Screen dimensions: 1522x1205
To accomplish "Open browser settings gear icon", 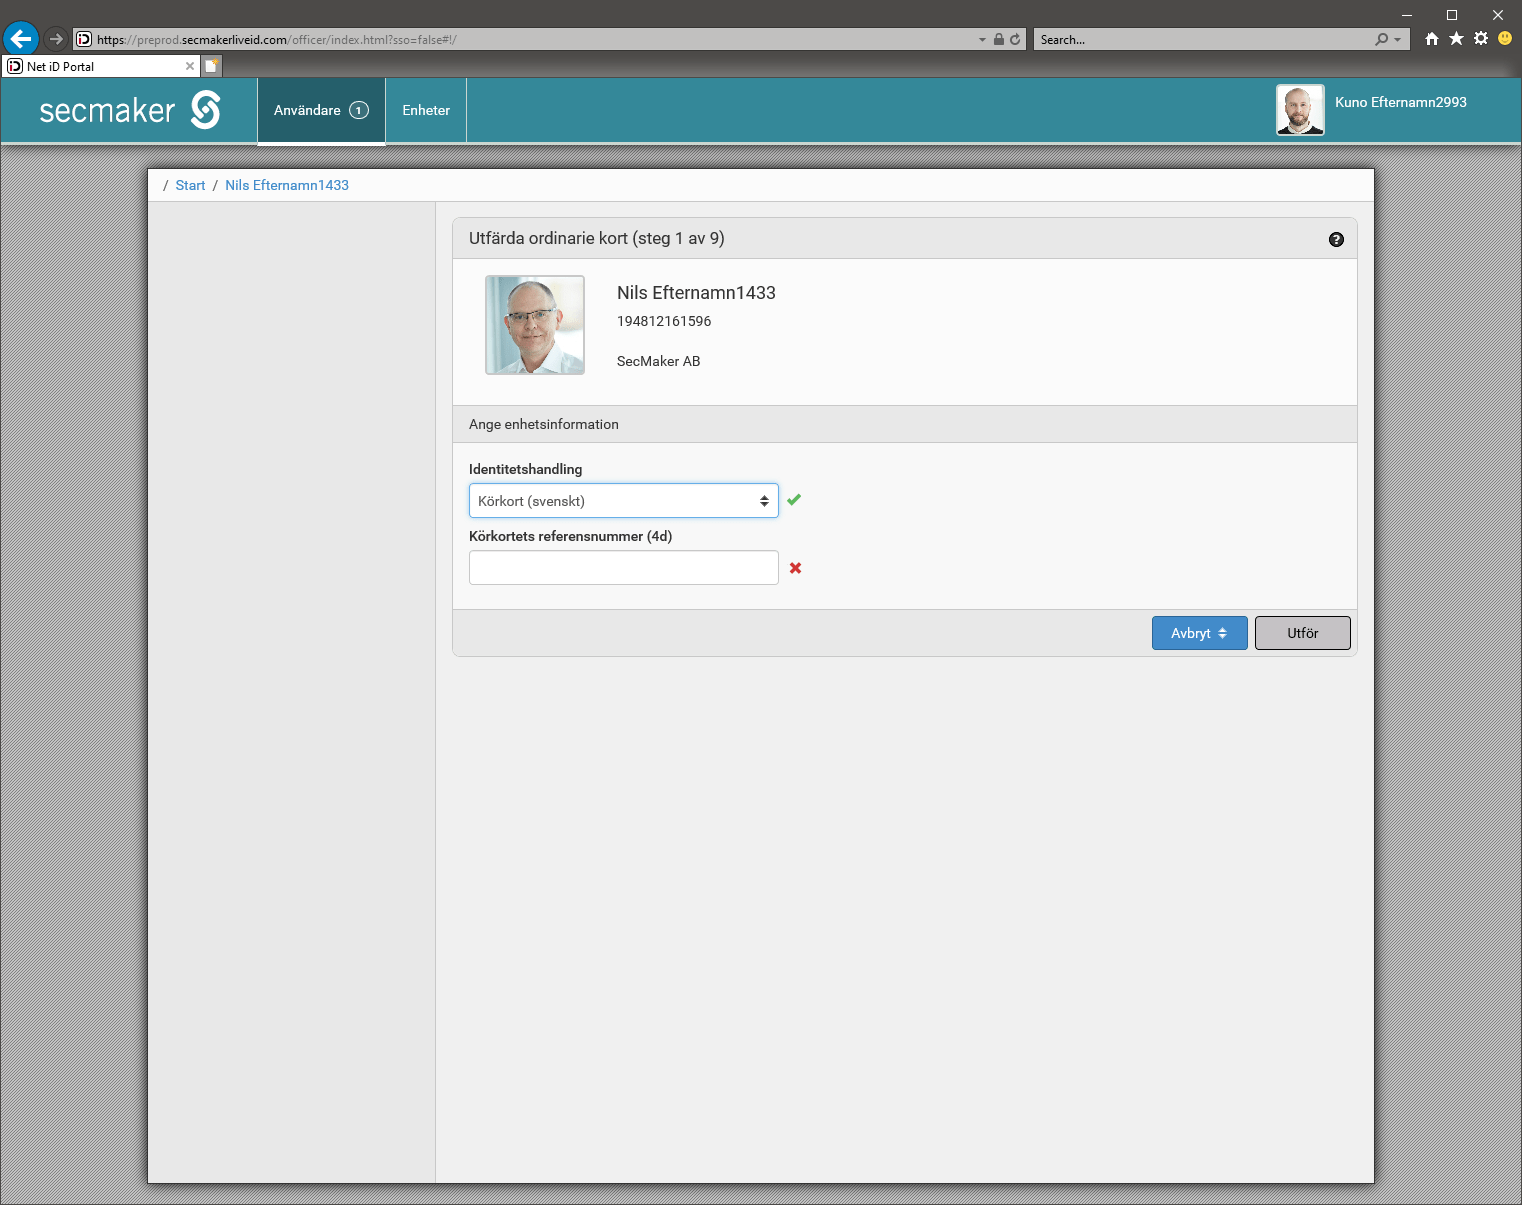I will 1481,39.
